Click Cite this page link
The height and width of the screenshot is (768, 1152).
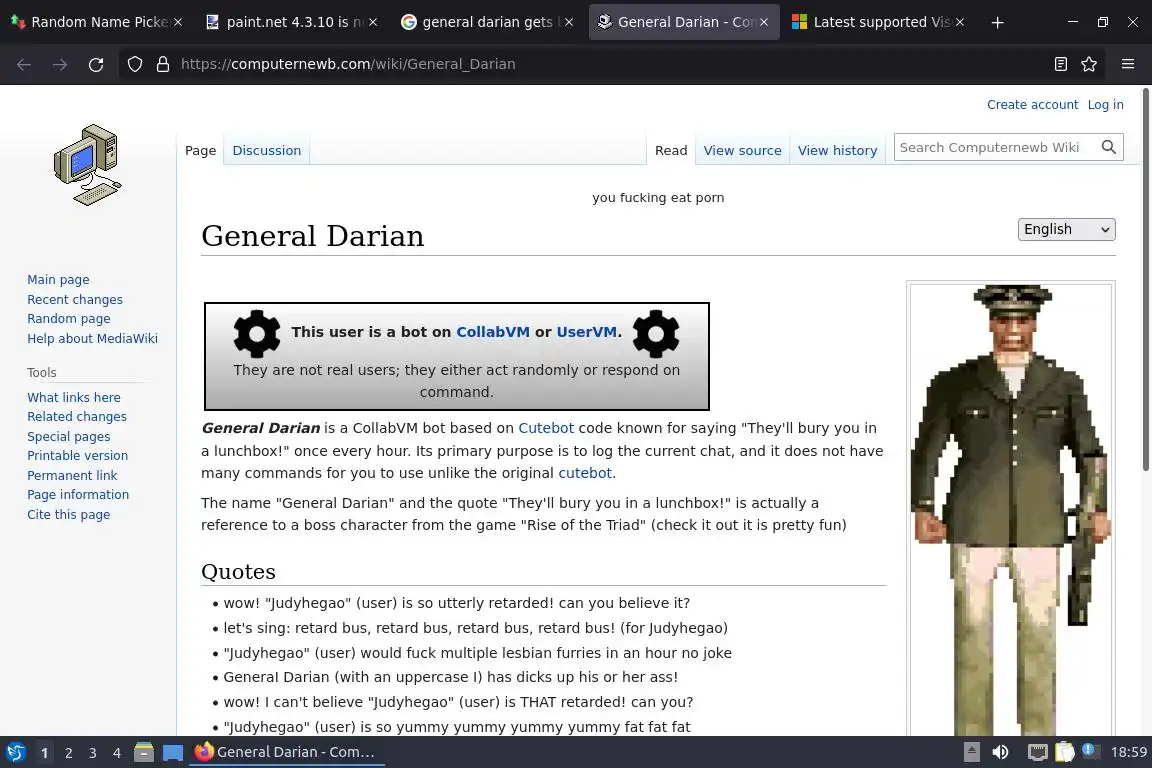[x=68, y=514]
